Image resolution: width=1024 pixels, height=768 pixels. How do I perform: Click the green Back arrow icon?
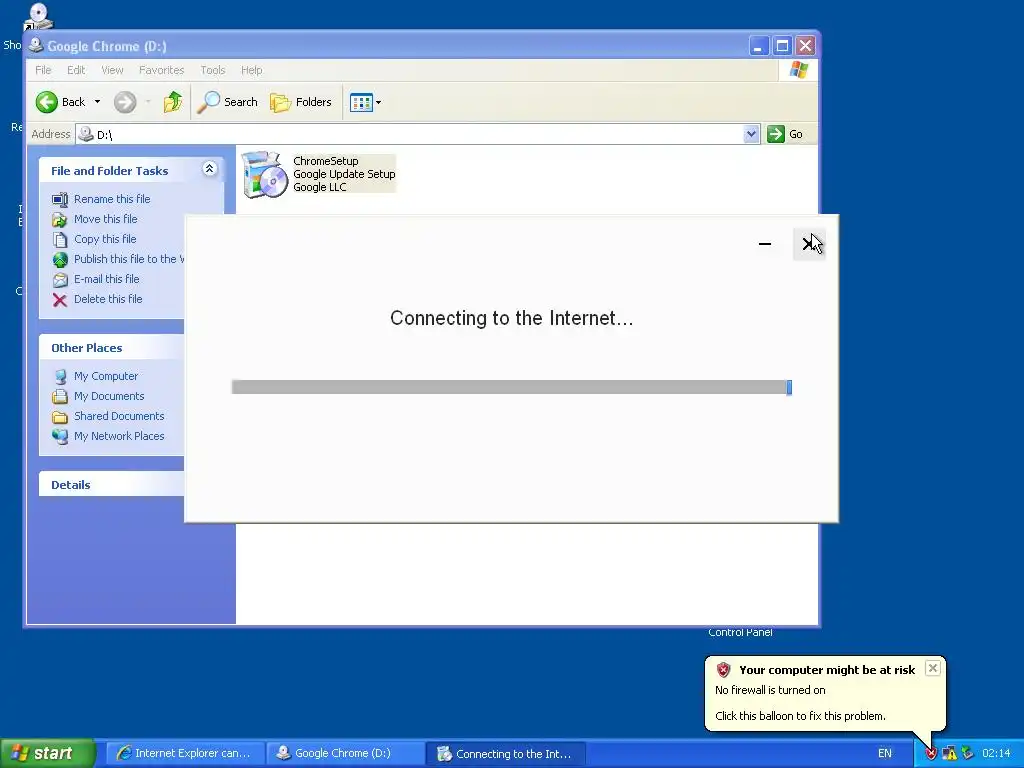[x=47, y=102]
